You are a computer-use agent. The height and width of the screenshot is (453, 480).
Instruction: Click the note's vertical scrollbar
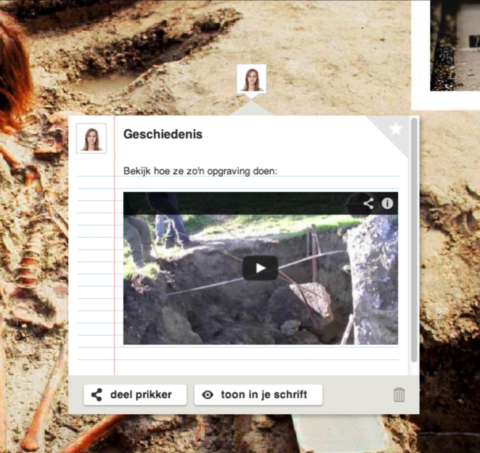(x=414, y=239)
